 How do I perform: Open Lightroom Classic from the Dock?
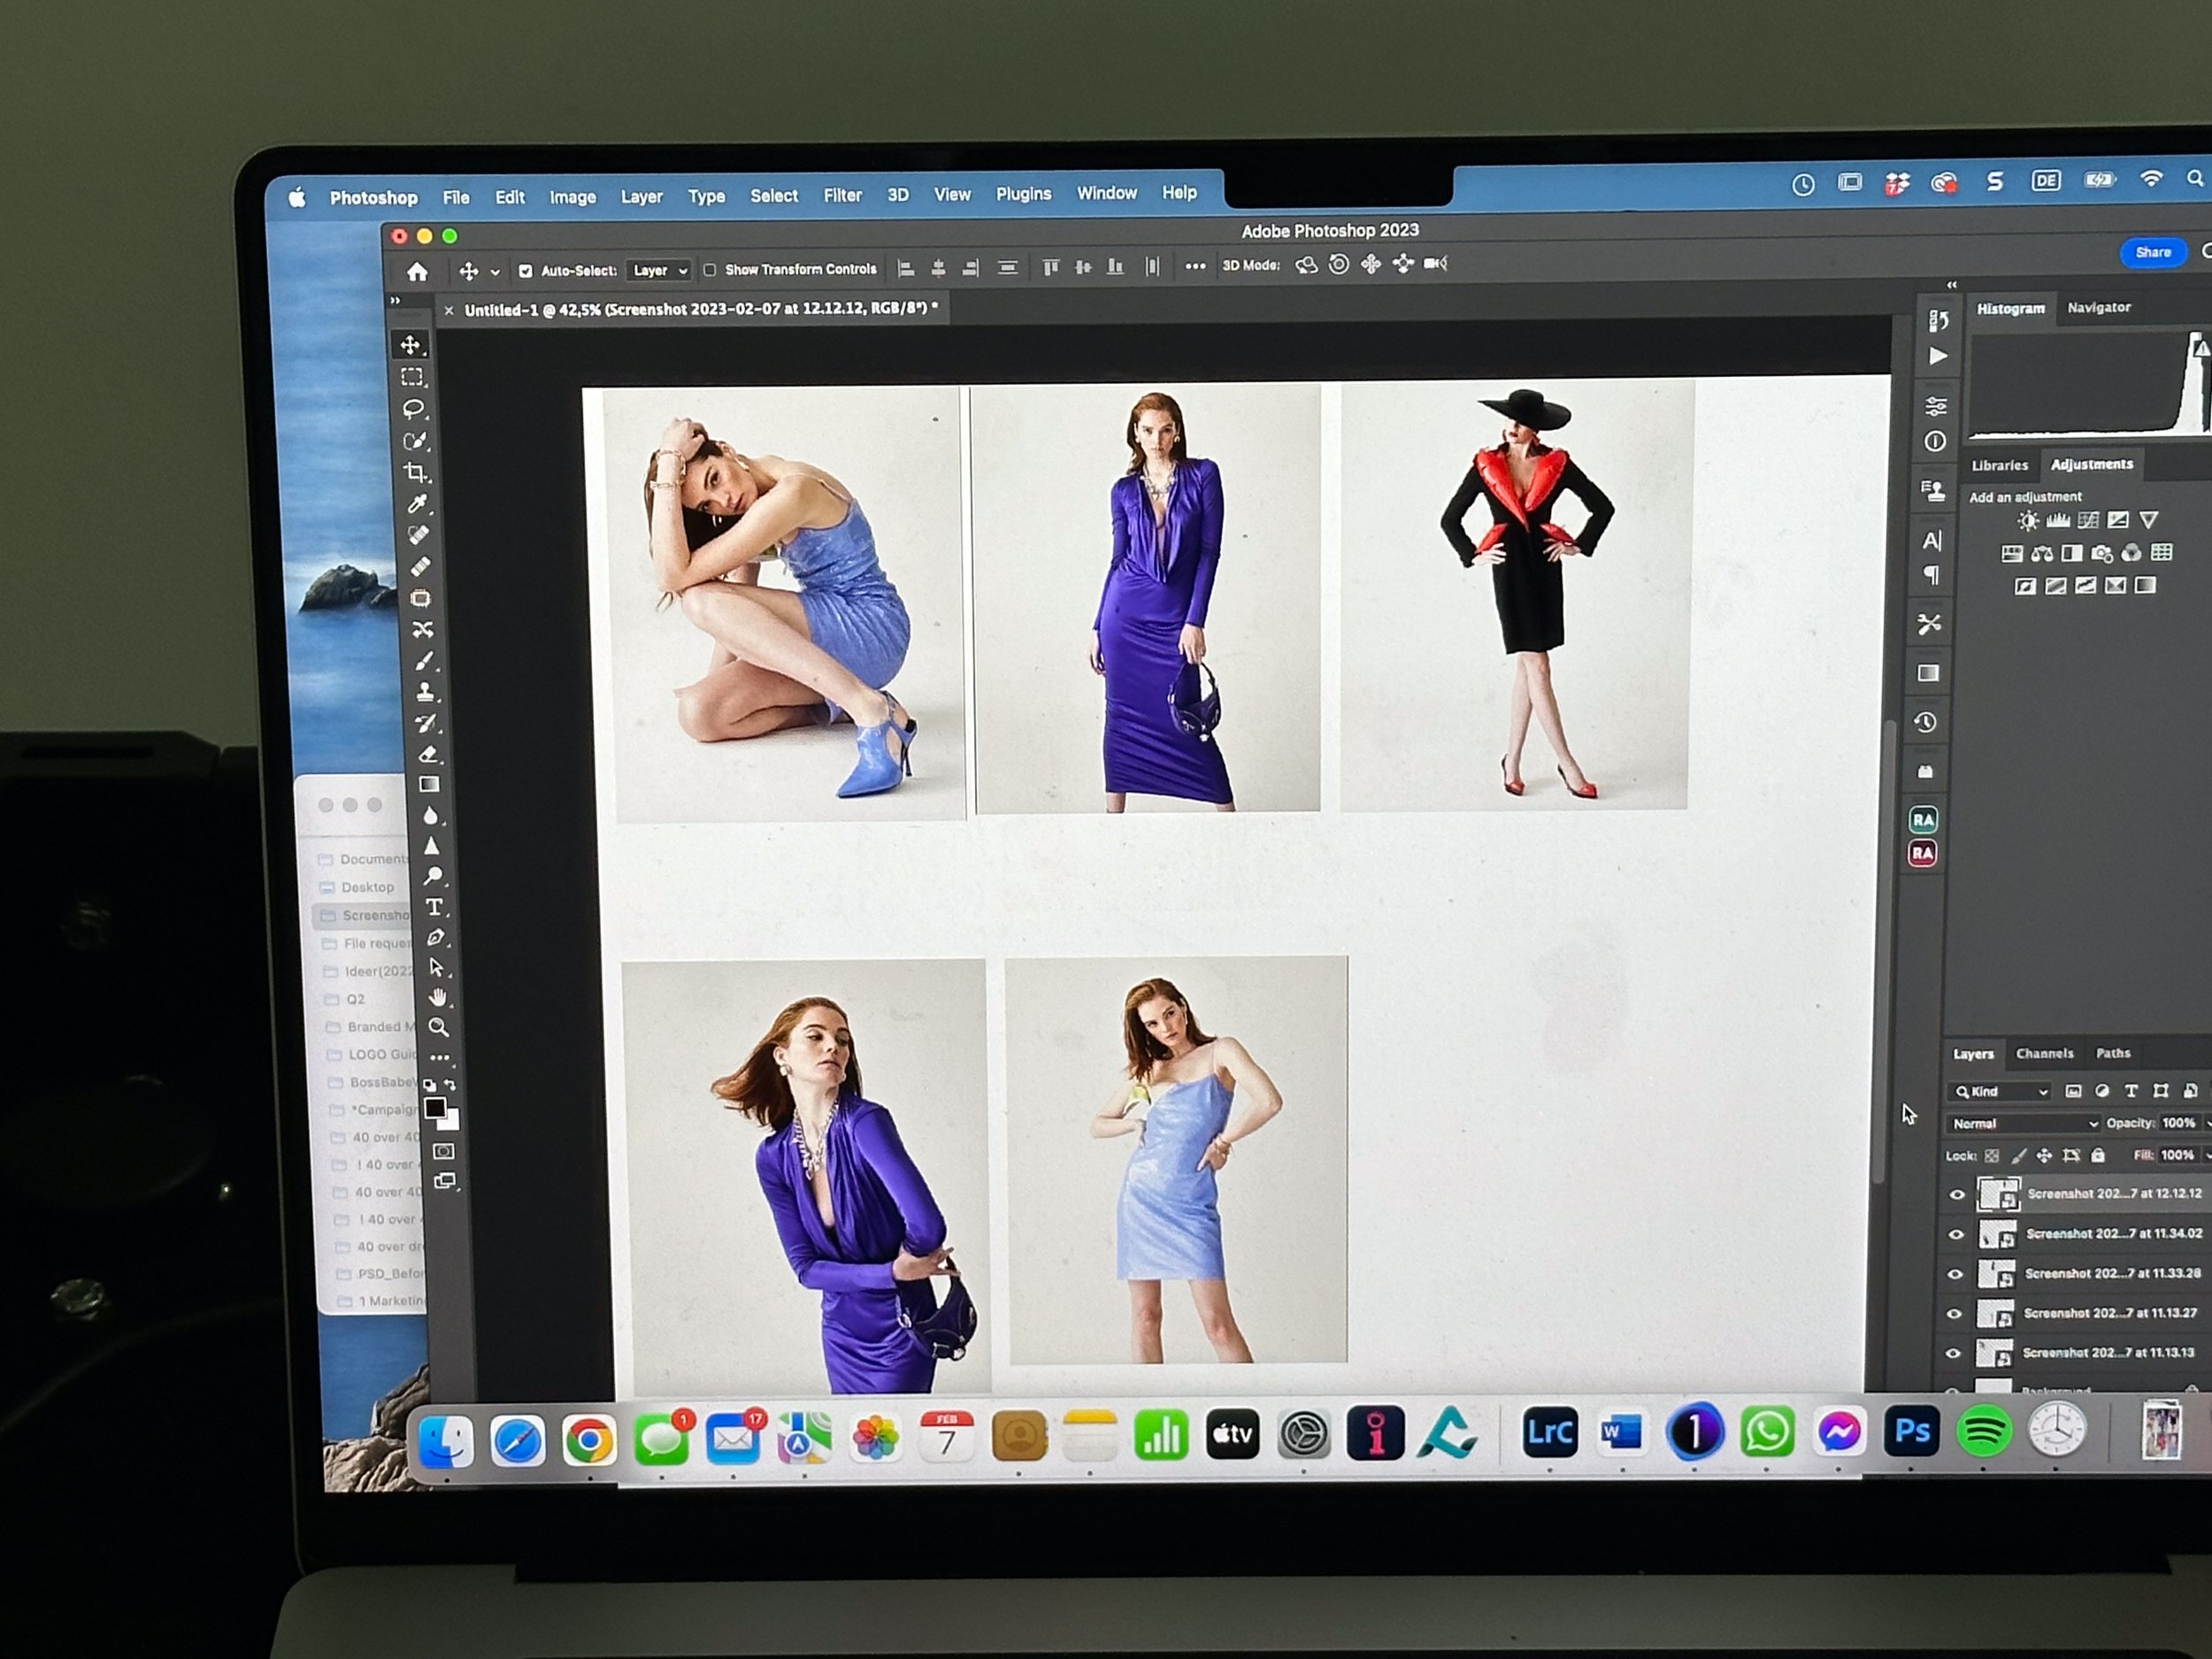point(1550,1432)
